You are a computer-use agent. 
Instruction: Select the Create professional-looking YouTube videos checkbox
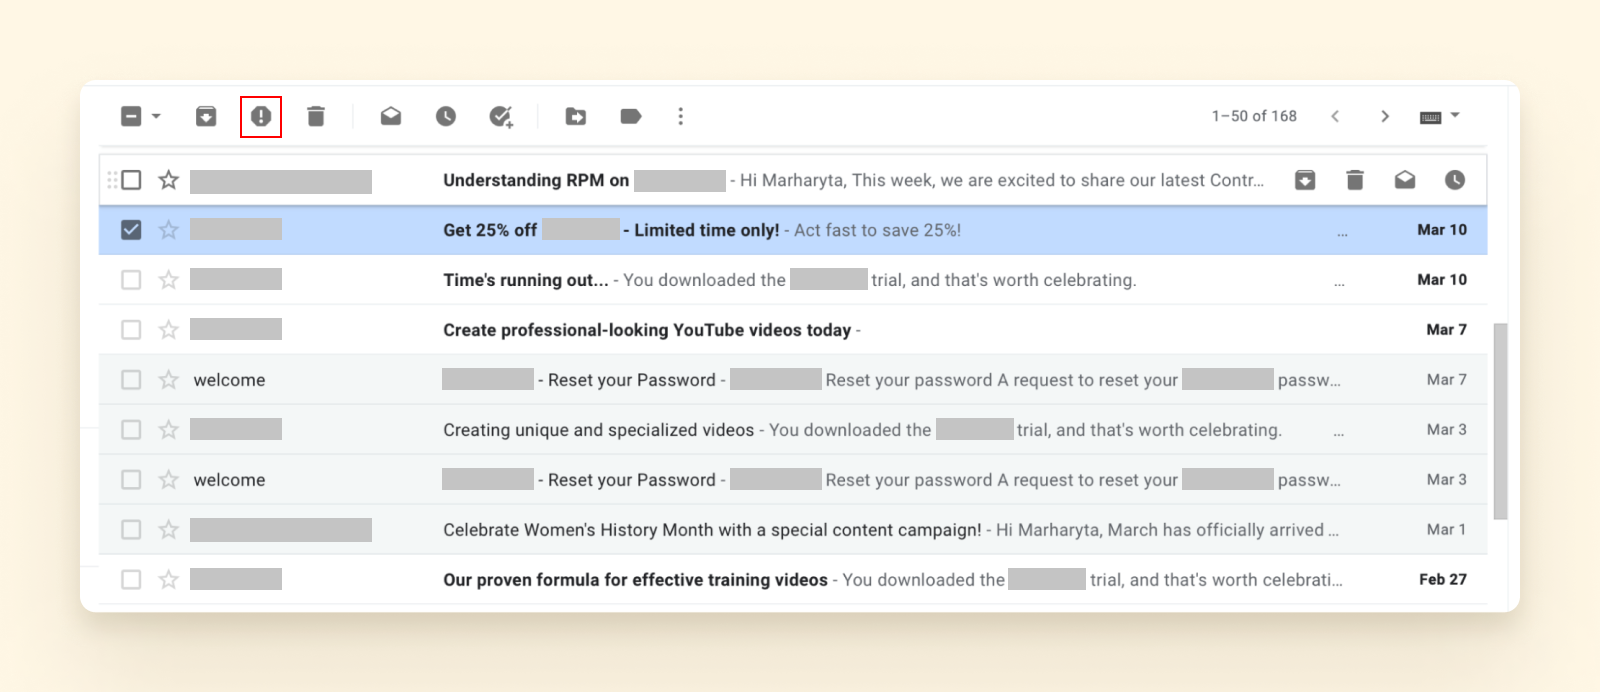(x=131, y=330)
